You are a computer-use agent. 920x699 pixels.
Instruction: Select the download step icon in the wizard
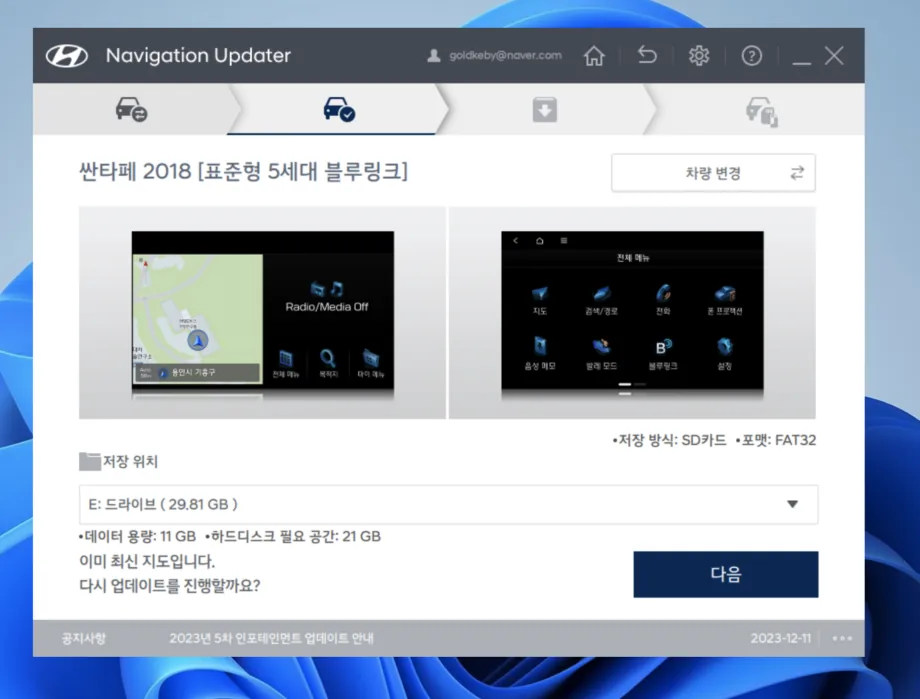pyautogui.click(x=543, y=110)
